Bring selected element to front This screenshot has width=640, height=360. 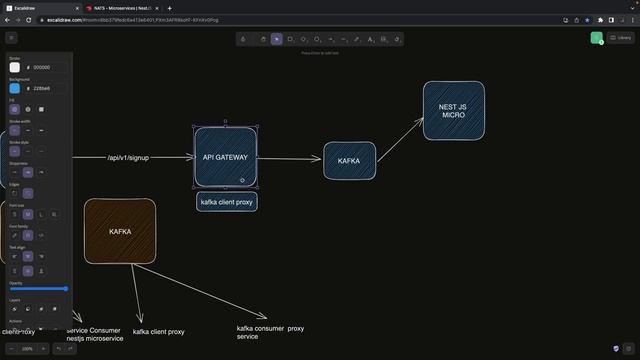coord(54,309)
